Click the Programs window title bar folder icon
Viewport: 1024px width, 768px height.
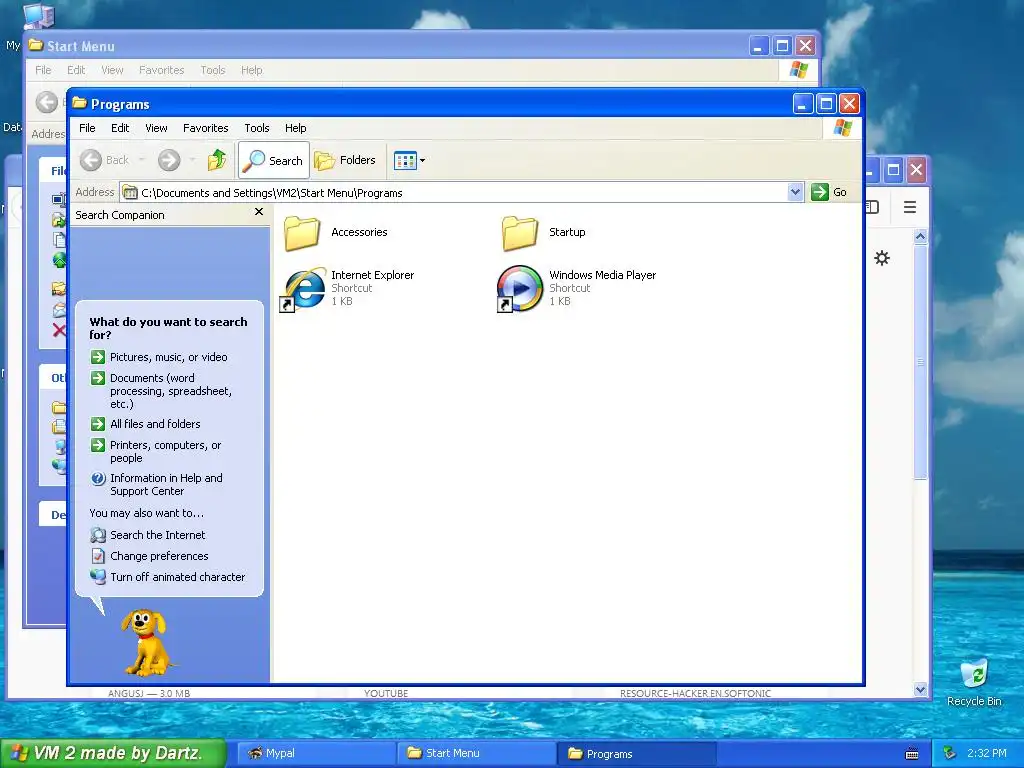pos(80,103)
